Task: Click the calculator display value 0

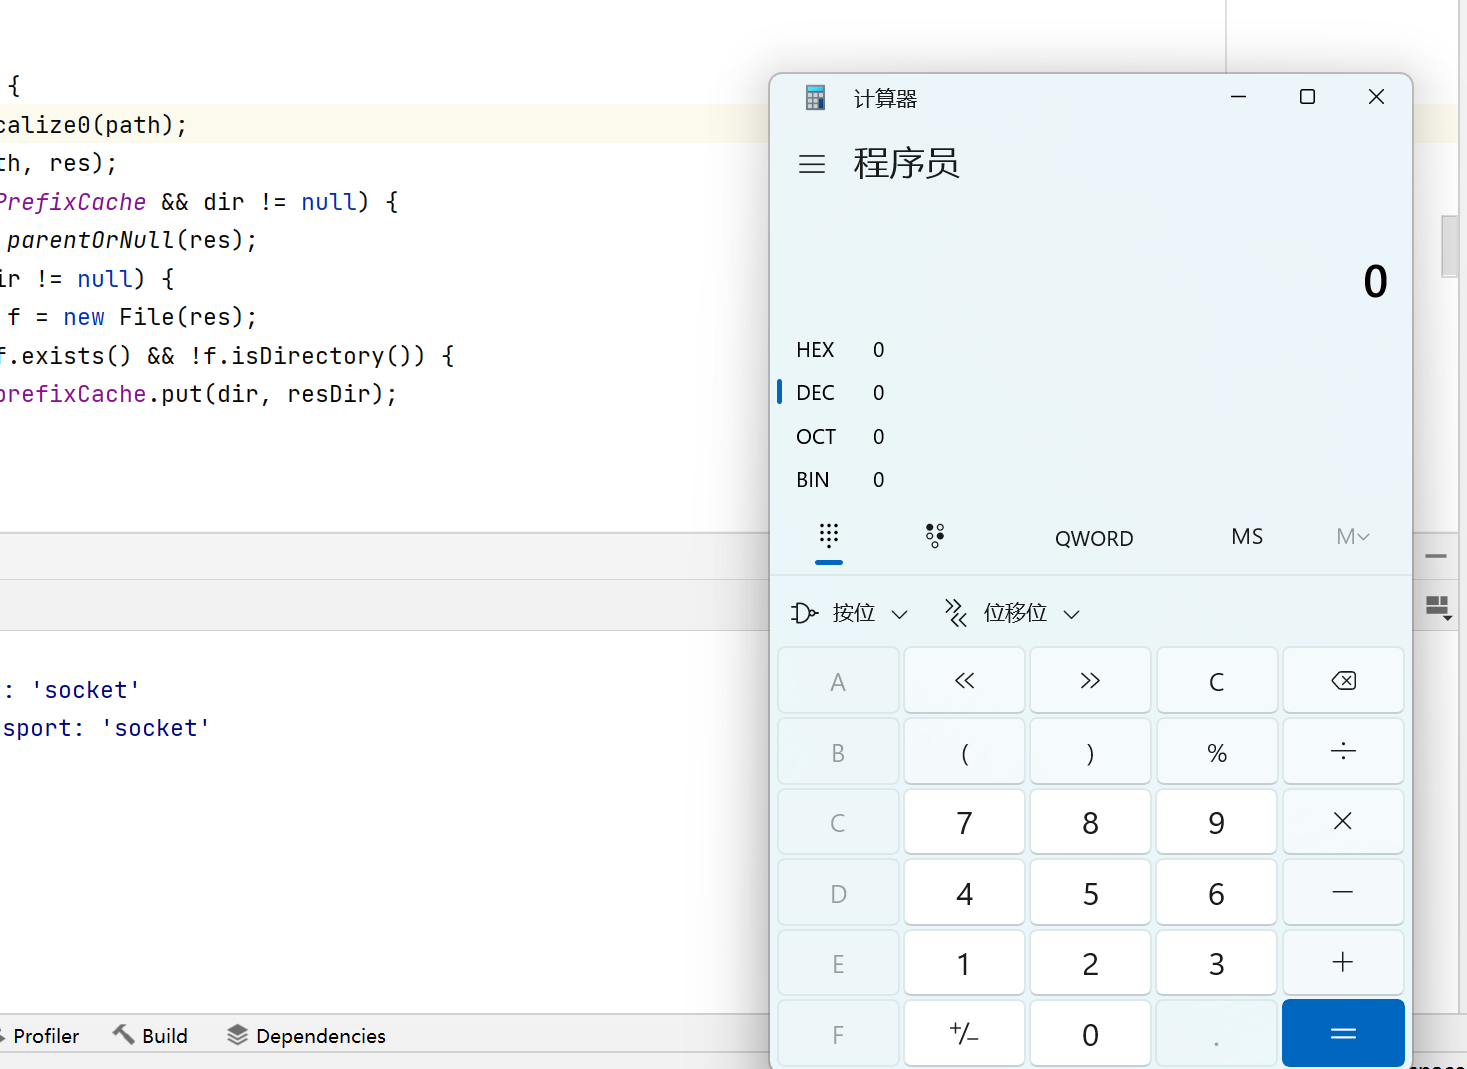Action: point(1375,281)
